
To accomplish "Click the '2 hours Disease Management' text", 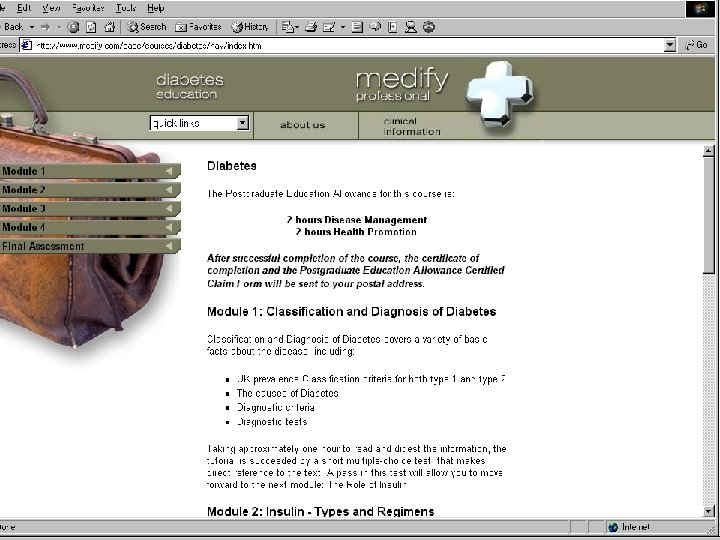I will (x=357, y=220).
